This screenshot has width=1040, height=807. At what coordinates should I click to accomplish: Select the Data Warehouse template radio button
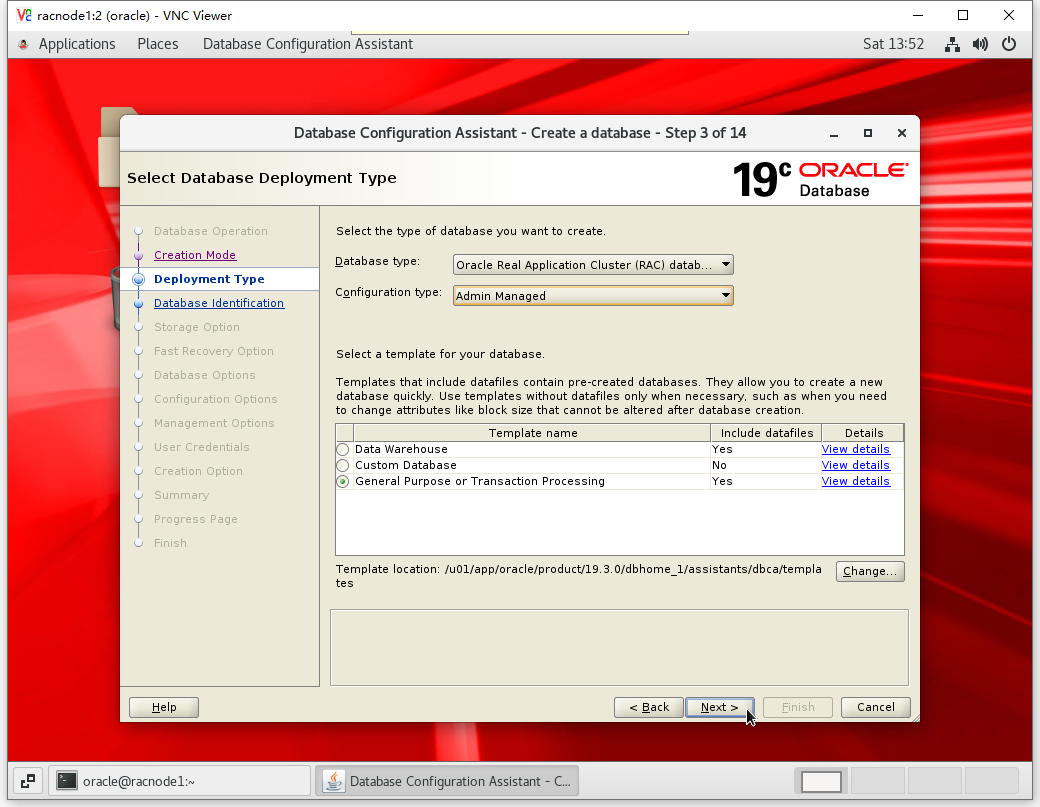(343, 450)
